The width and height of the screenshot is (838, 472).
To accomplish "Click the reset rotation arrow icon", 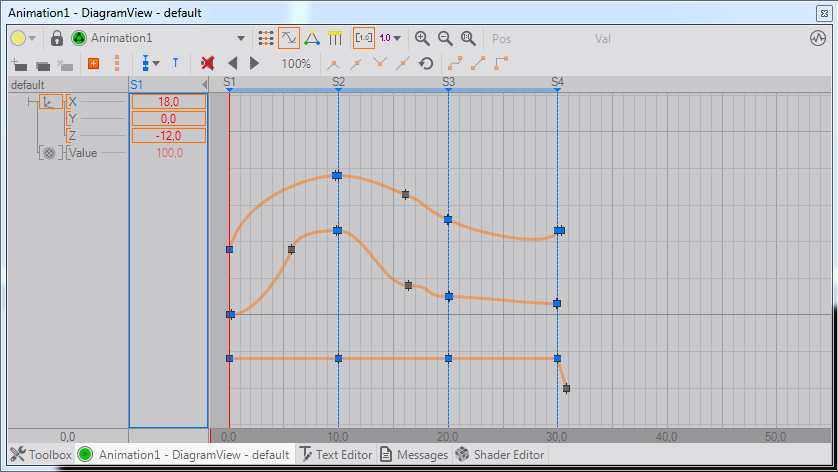I will (426, 63).
